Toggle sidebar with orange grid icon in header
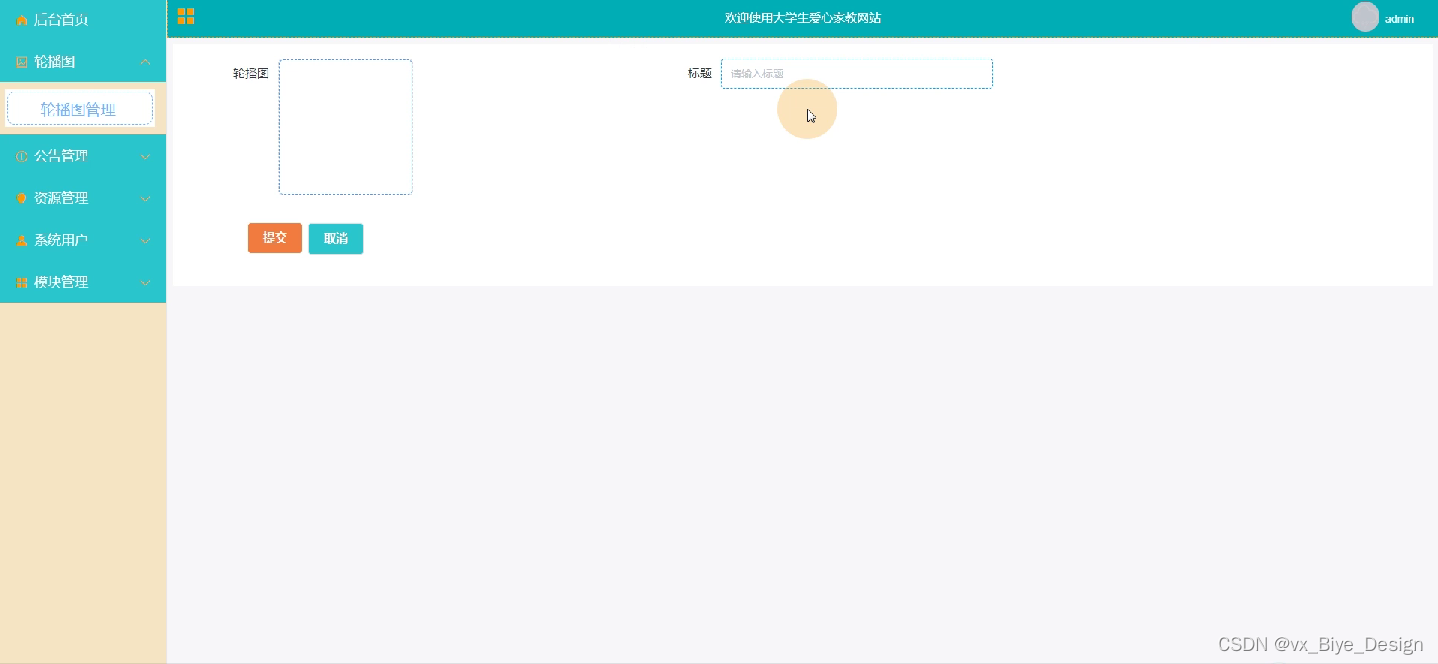The height and width of the screenshot is (664, 1438). point(186,16)
